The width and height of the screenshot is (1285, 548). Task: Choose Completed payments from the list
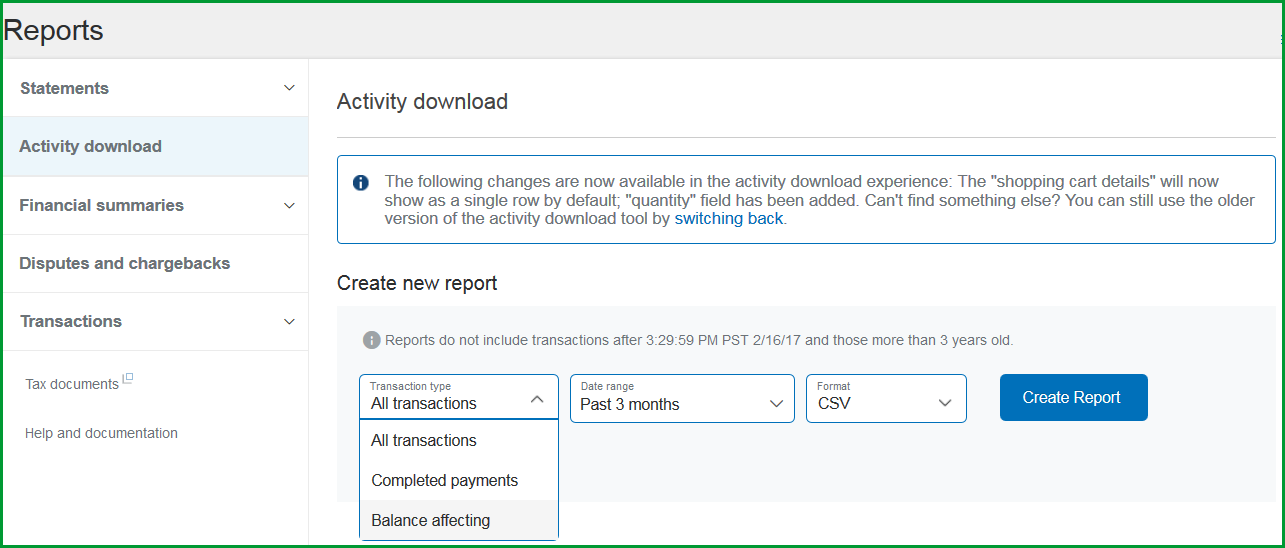coord(445,480)
